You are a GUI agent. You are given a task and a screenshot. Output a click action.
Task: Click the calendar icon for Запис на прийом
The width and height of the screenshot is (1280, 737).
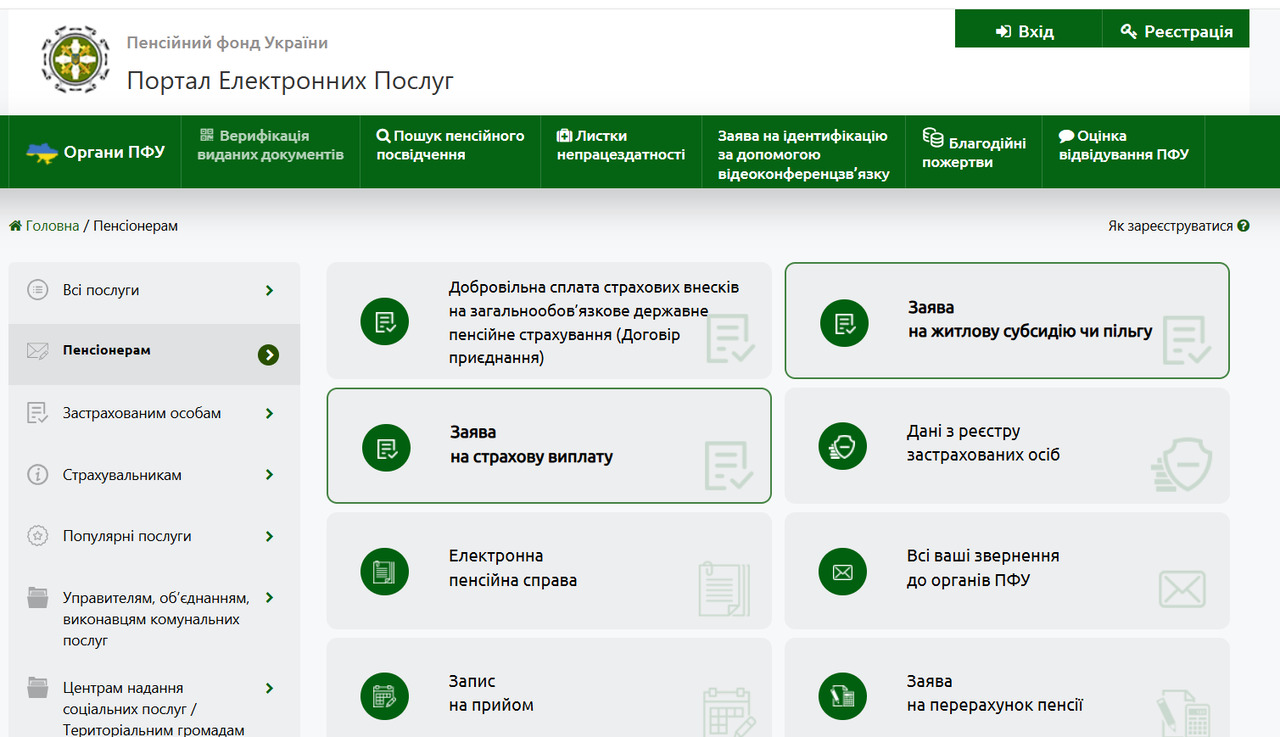[385, 696]
